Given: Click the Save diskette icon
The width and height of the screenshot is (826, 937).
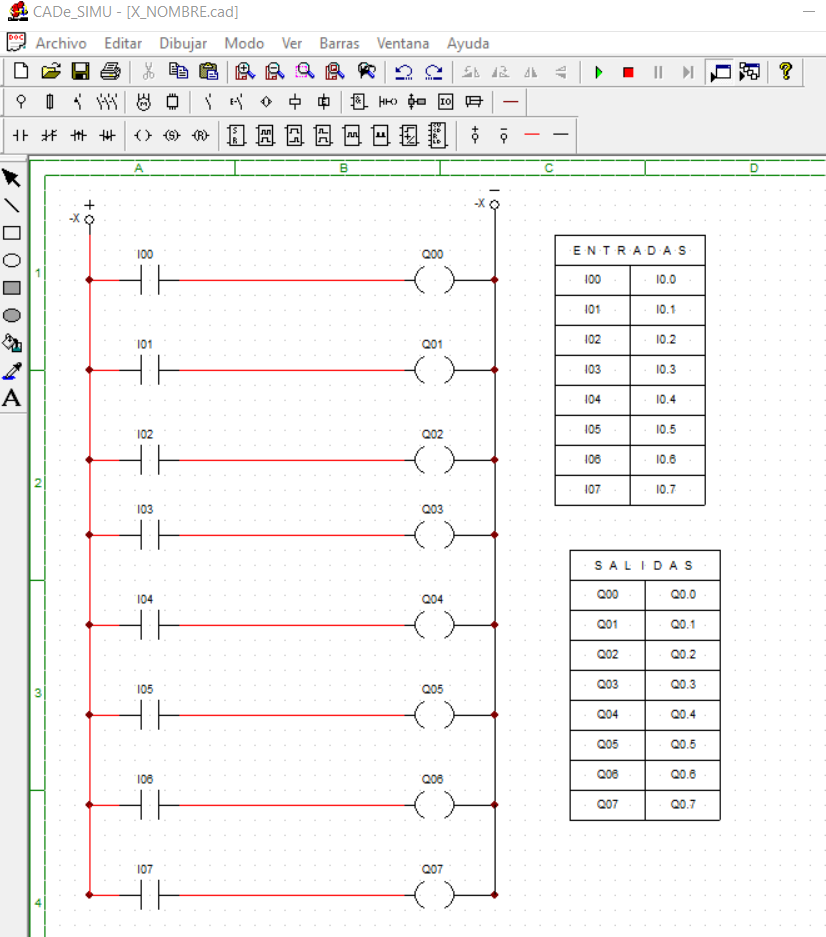Looking at the screenshot, I should click(x=80, y=72).
